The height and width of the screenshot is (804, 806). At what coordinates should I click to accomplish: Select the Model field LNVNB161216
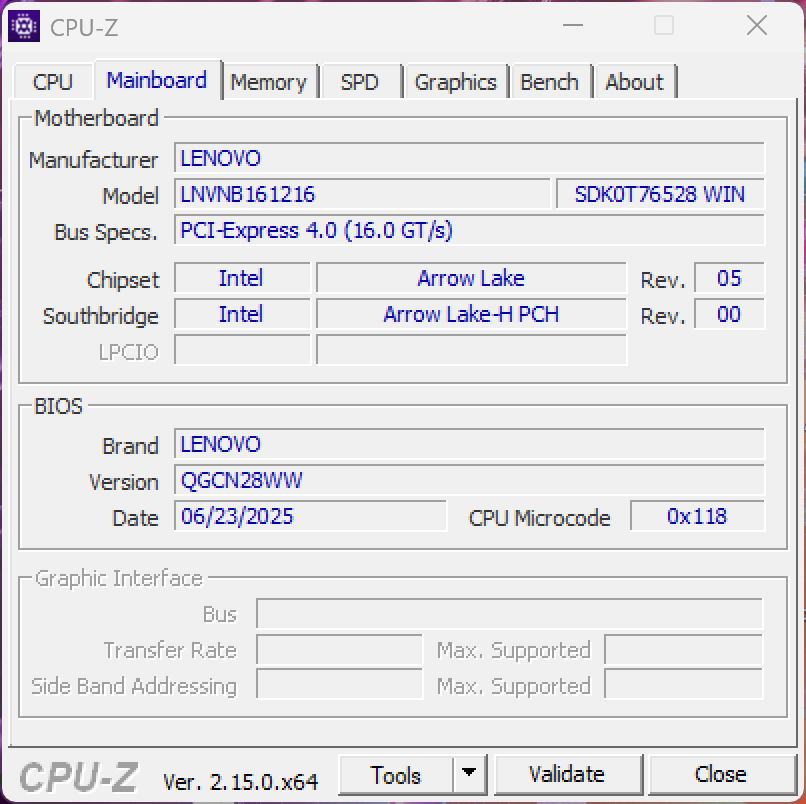coord(362,194)
